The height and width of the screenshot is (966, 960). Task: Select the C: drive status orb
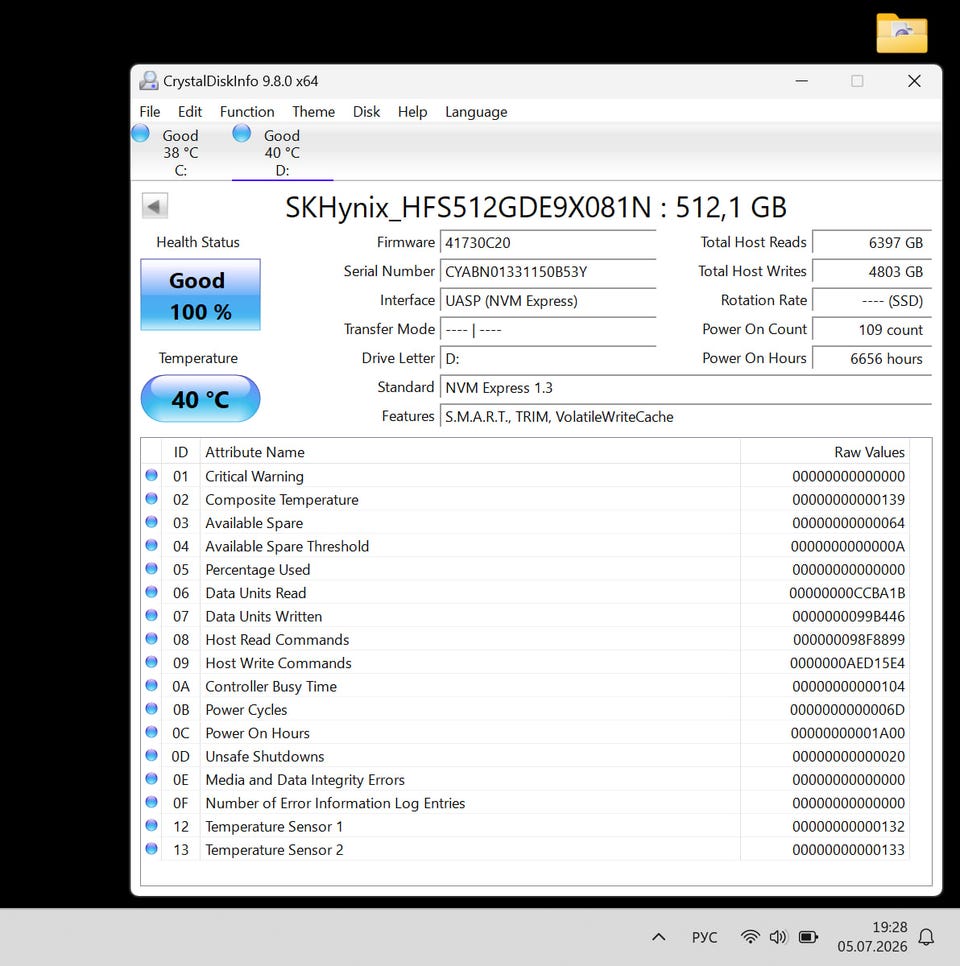(x=140, y=133)
